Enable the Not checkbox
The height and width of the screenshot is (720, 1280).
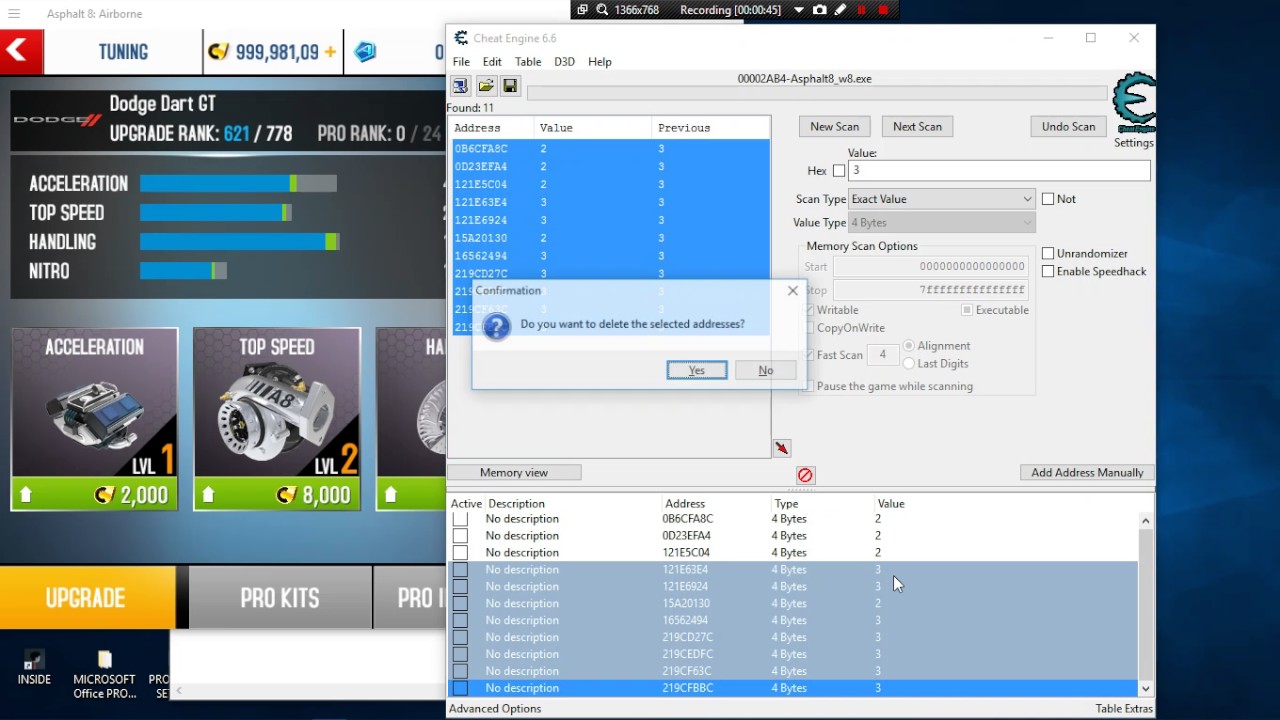click(x=1048, y=199)
